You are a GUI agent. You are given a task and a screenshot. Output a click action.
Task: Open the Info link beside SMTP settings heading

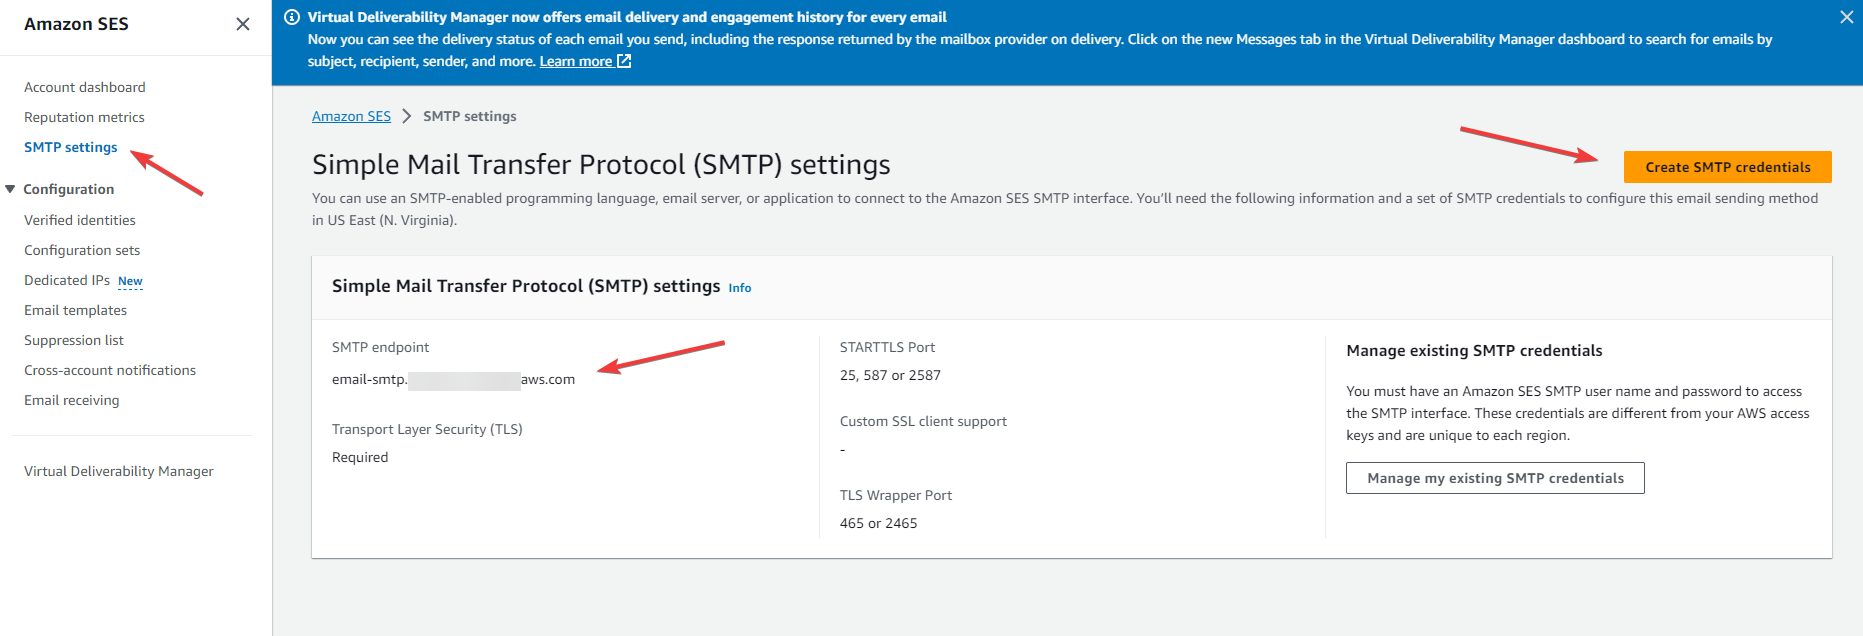point(740,288)
